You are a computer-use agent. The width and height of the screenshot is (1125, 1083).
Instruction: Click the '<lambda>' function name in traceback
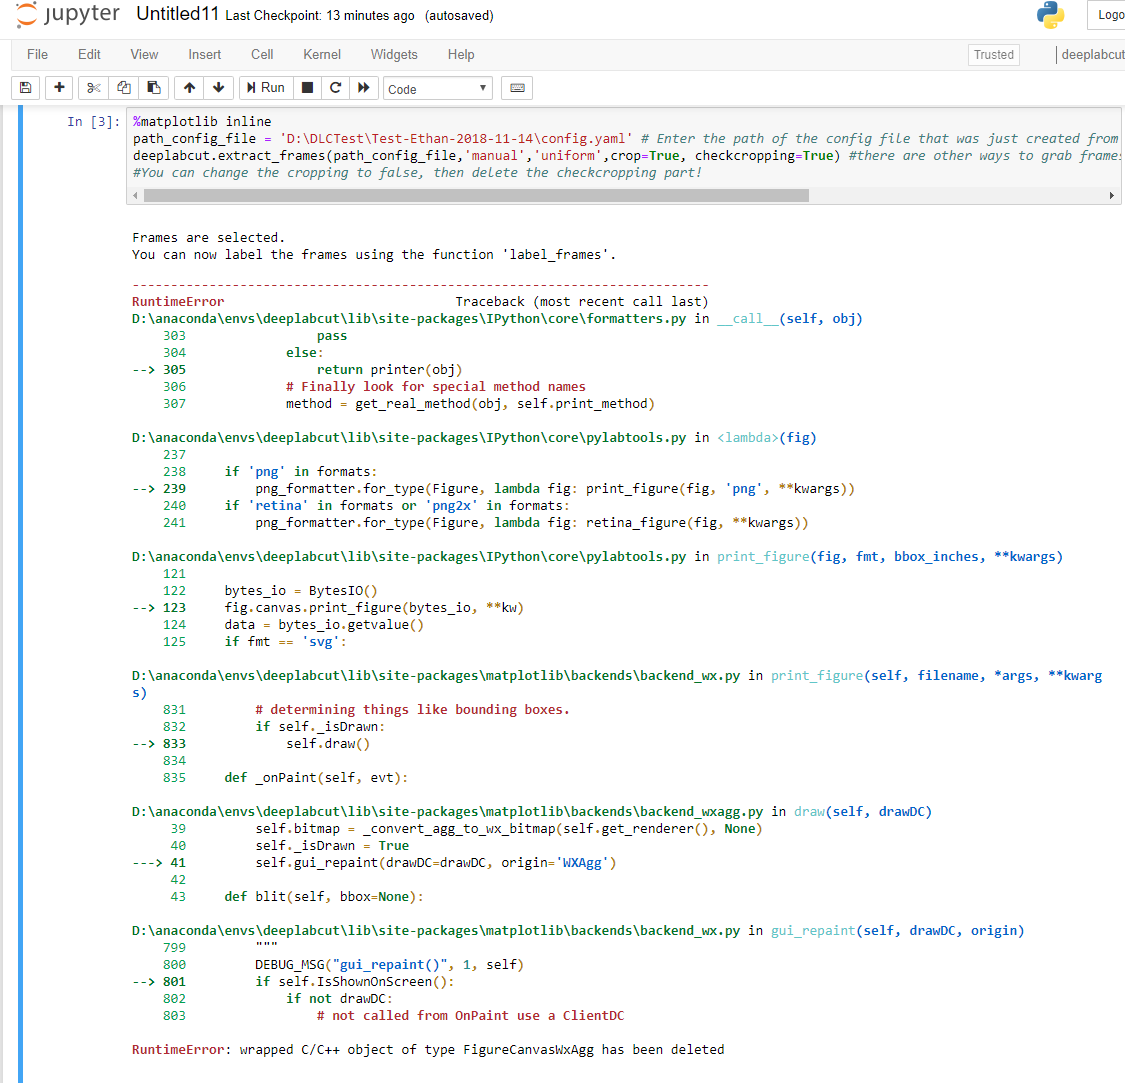coord(748,438)
